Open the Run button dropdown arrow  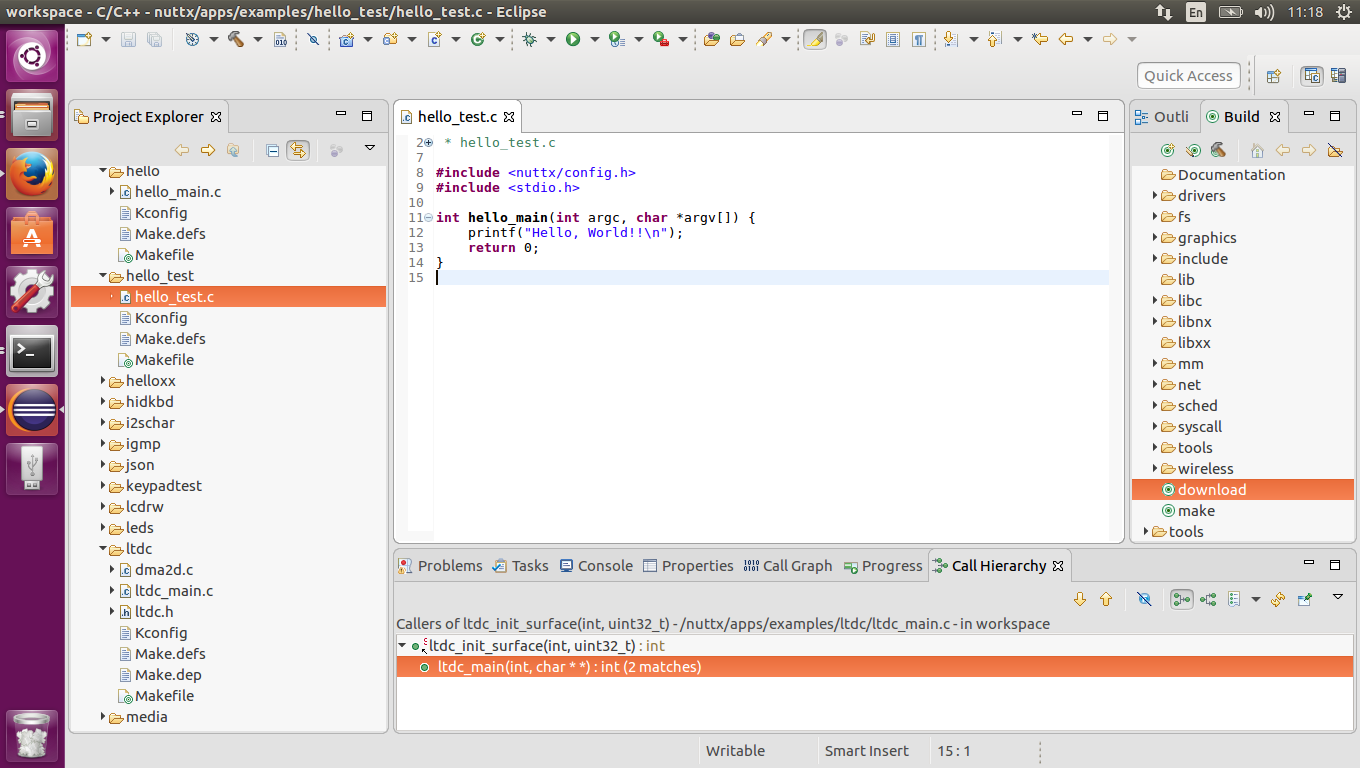pos(594,40)
